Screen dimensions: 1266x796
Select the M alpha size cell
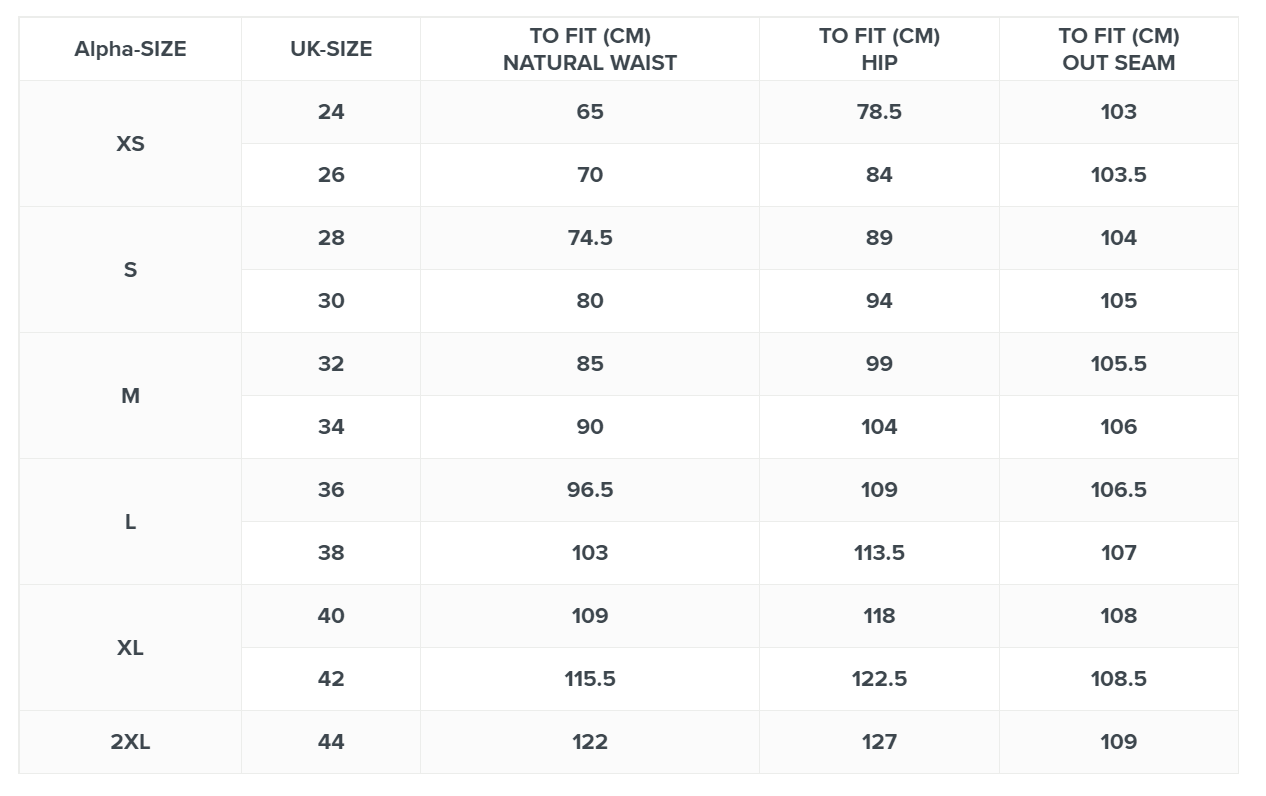coord(130,395)
